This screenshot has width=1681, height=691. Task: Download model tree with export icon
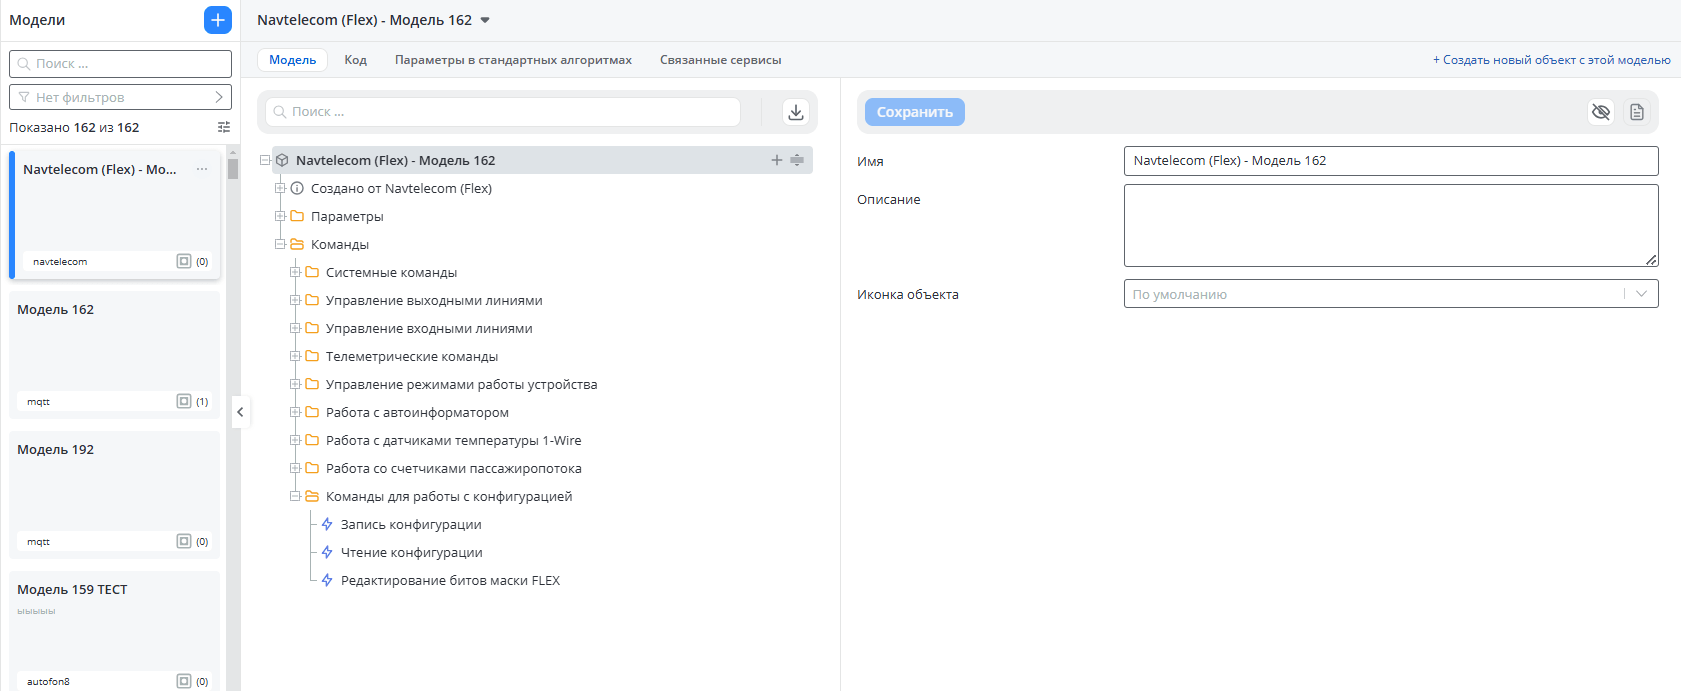point(796,112)
